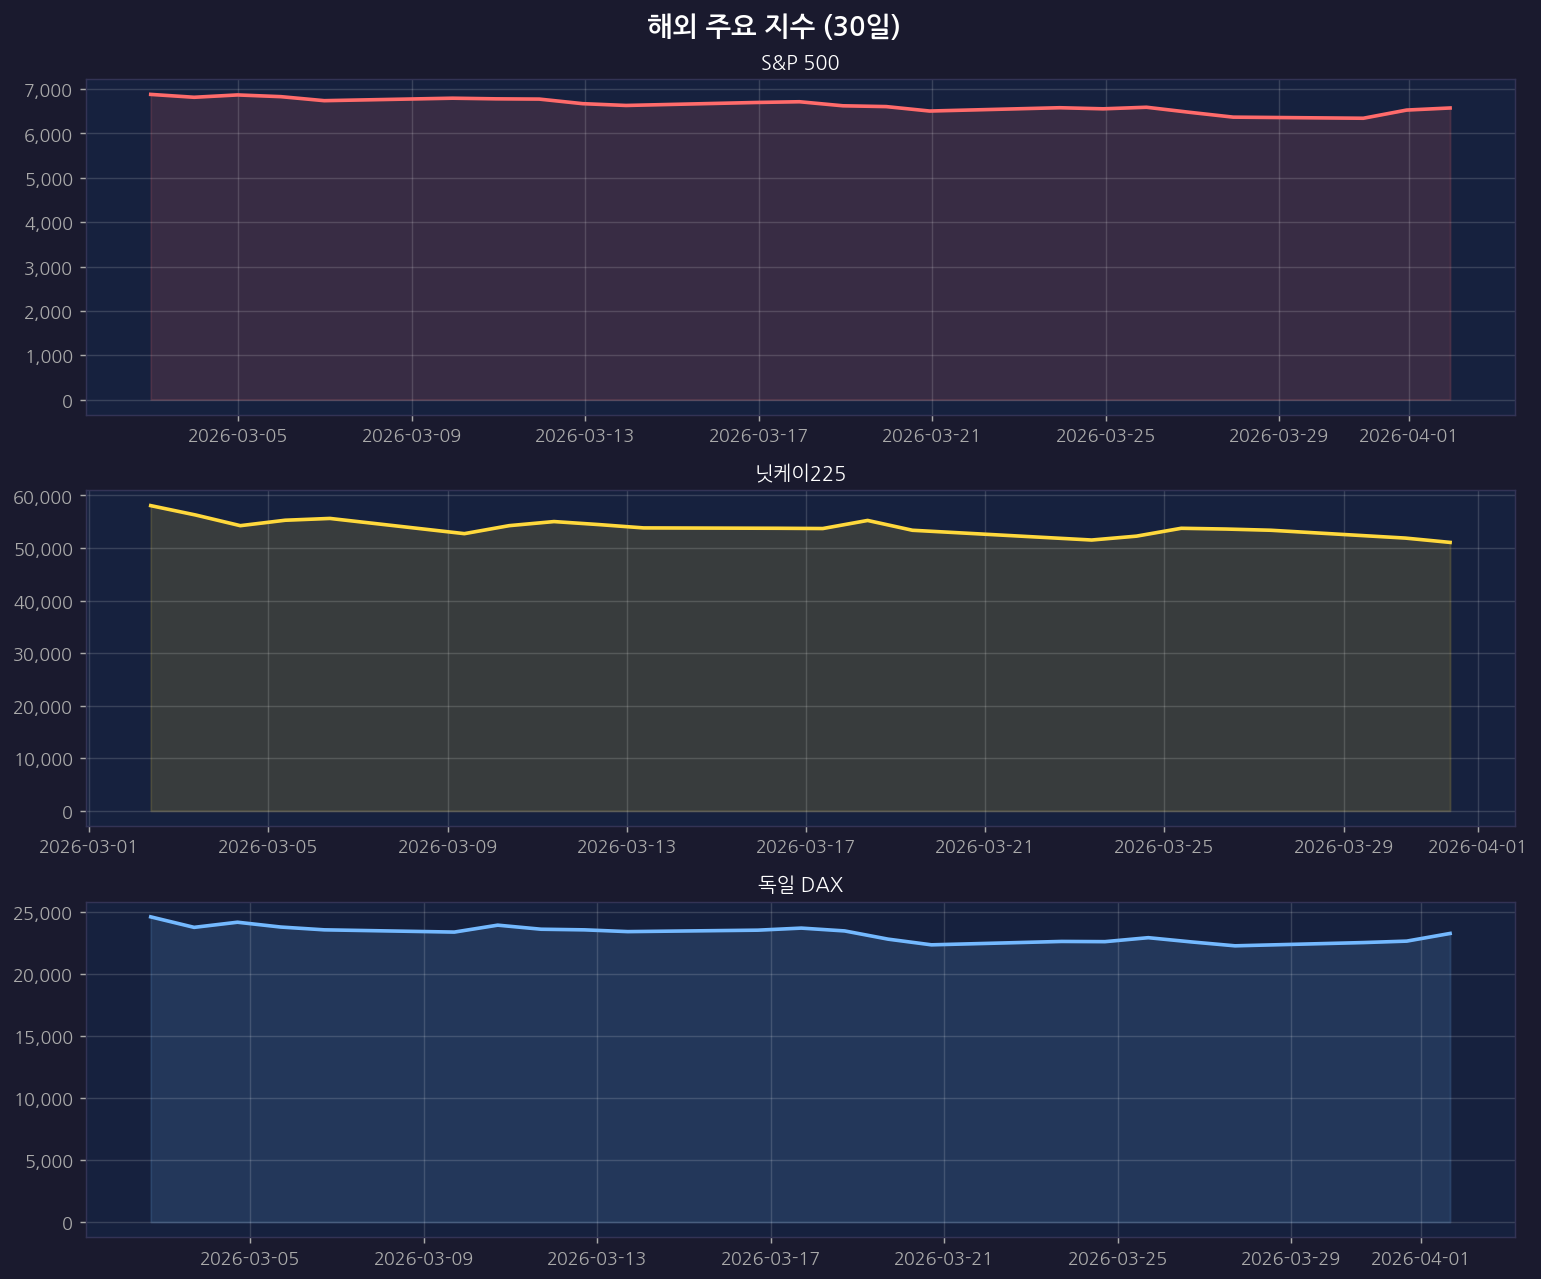Click the 2026-03-09 date label under DAX chart

(x=423, y=1258)
